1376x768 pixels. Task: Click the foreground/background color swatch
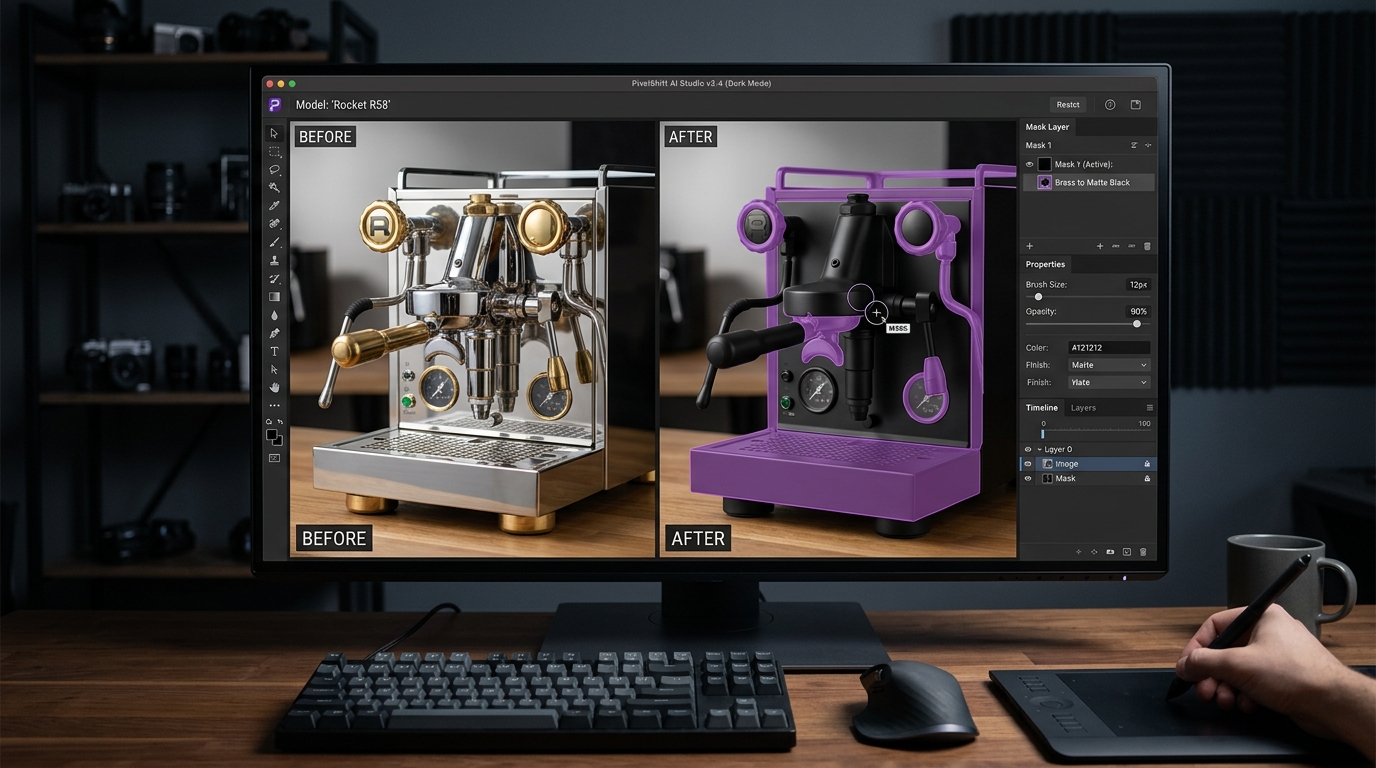(274, 437)
